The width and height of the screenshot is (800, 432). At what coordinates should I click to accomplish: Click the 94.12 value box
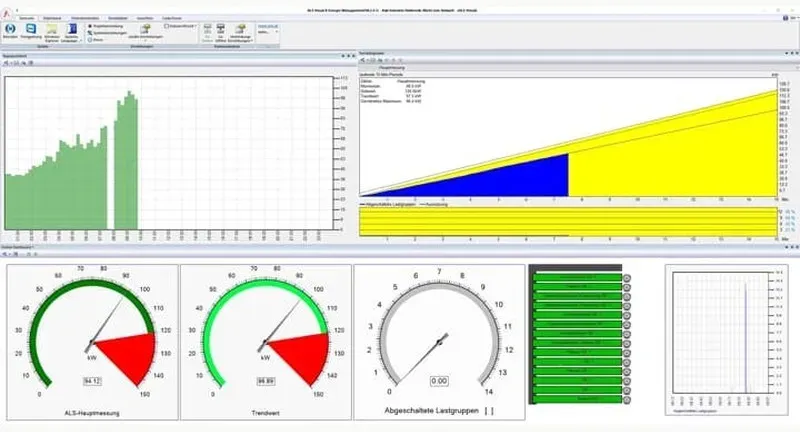coord(92,381)
